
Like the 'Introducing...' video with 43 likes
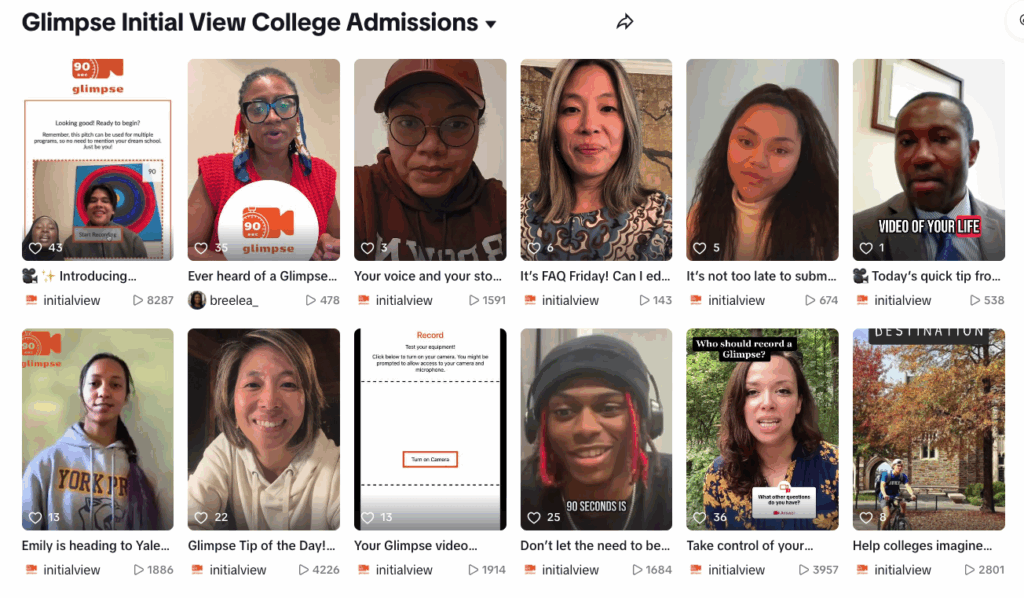(36, 248)
